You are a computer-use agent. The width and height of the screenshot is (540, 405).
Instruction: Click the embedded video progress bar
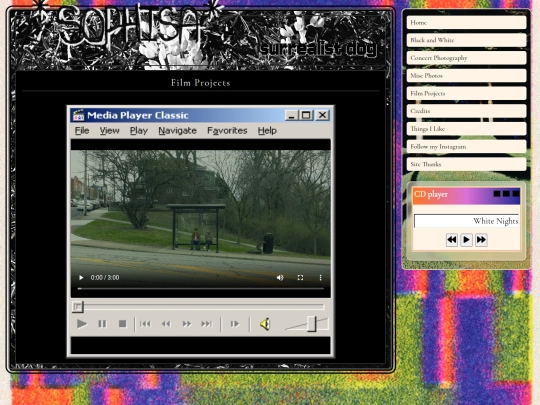(200, 289)
